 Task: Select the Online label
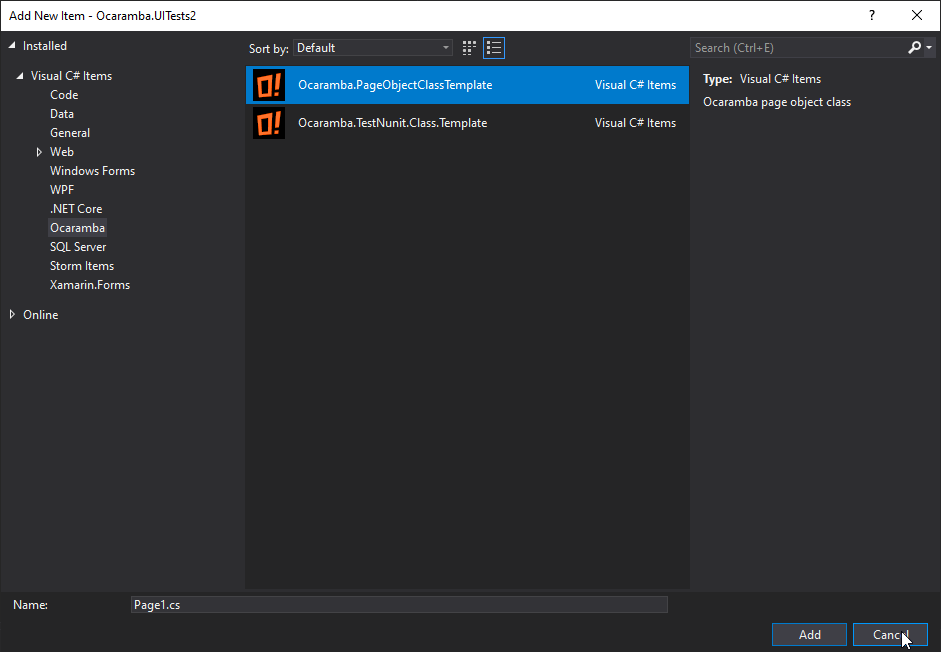(40, 315)
